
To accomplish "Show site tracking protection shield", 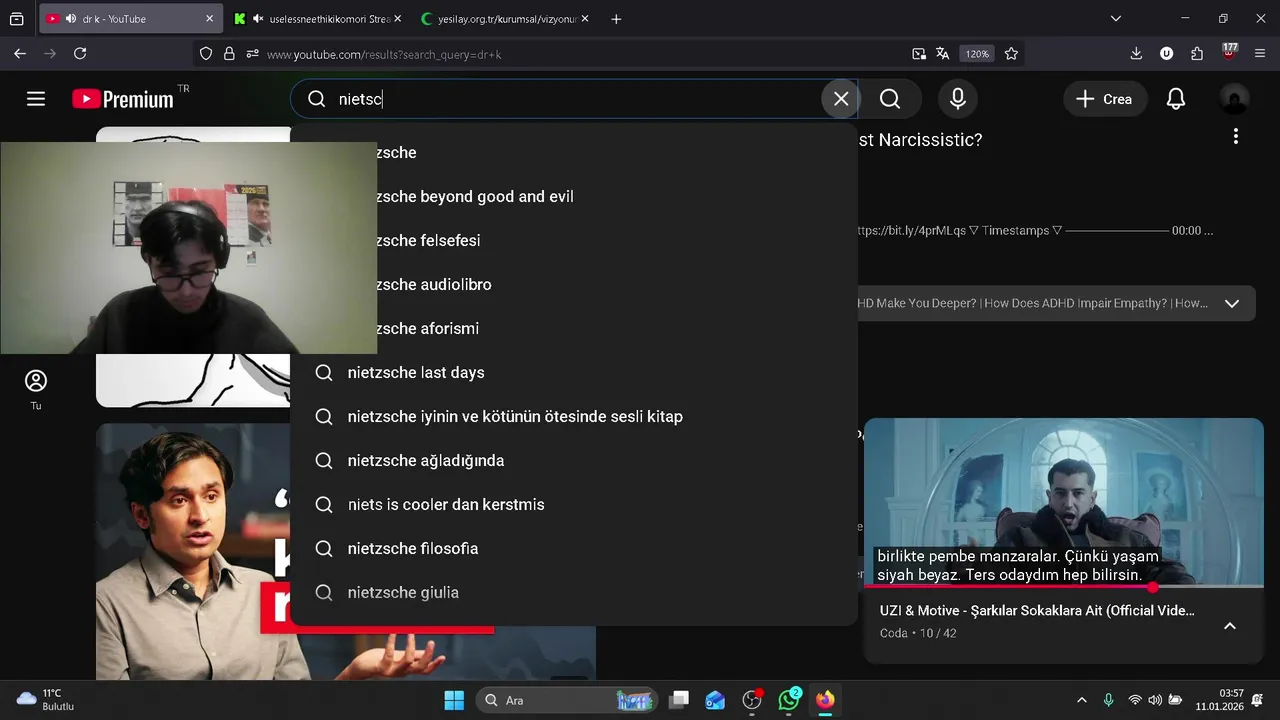I will 206,54.
